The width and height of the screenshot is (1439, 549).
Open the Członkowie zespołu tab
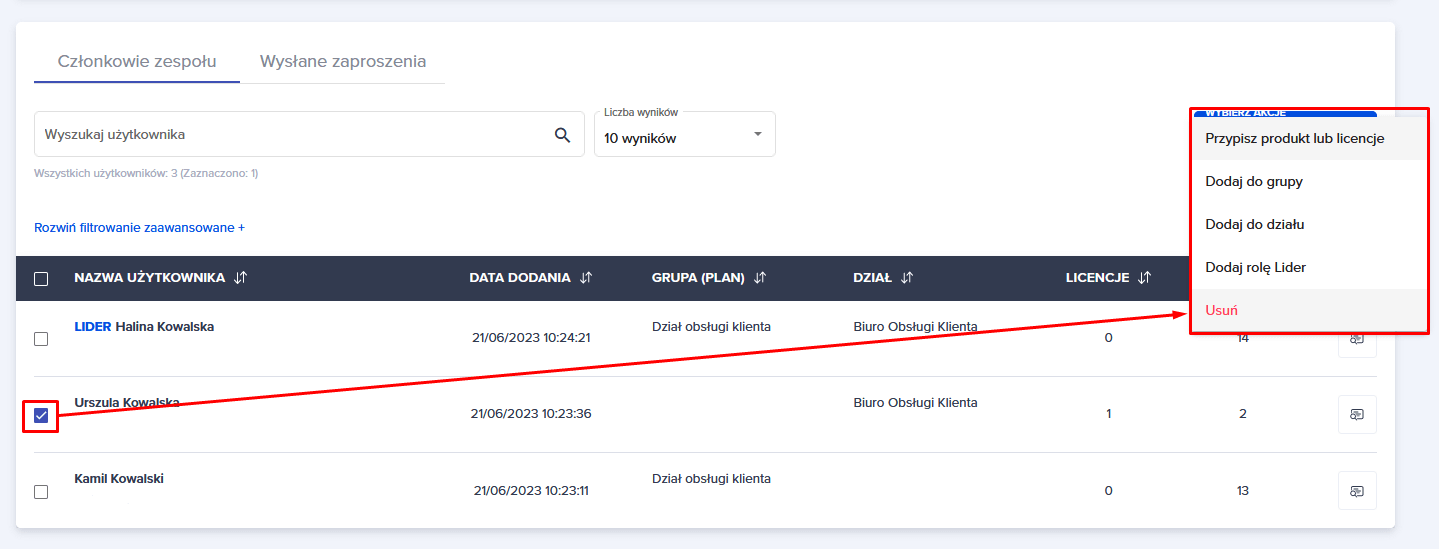click(x=137, y=61)
